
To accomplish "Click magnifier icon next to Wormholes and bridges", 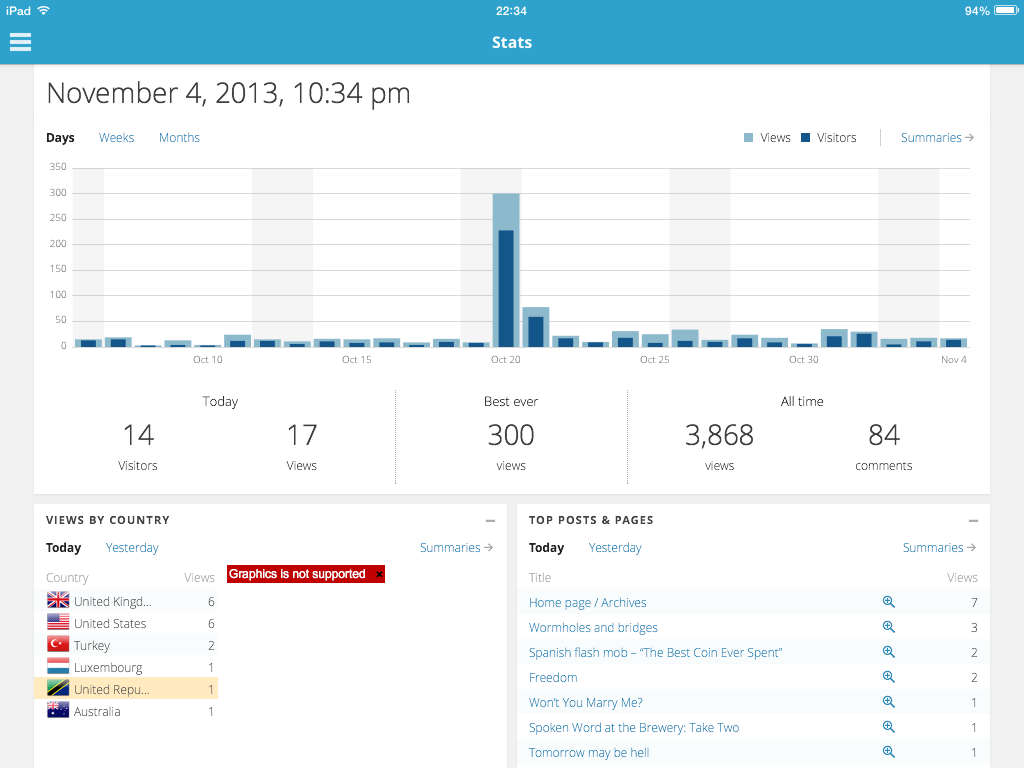I will 888,627.
